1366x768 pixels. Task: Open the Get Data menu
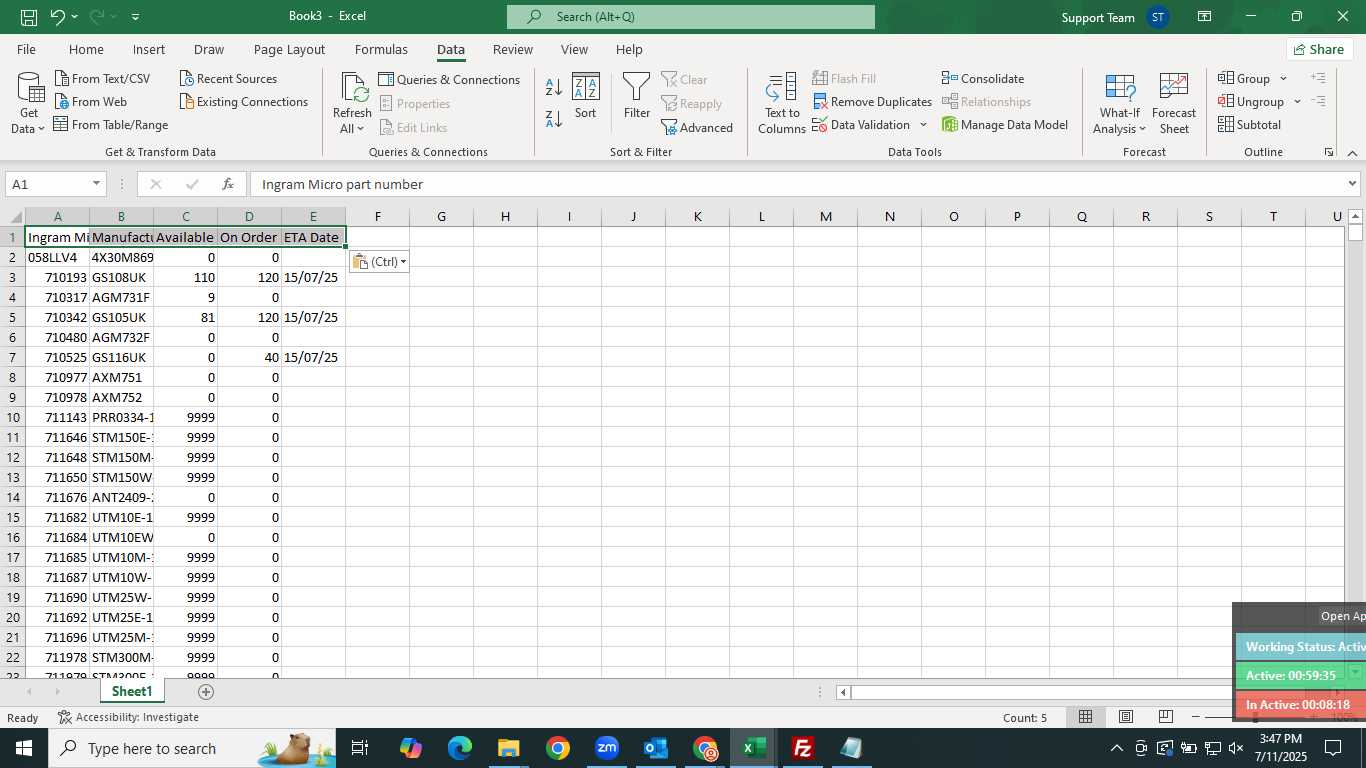tap(29, 103)
